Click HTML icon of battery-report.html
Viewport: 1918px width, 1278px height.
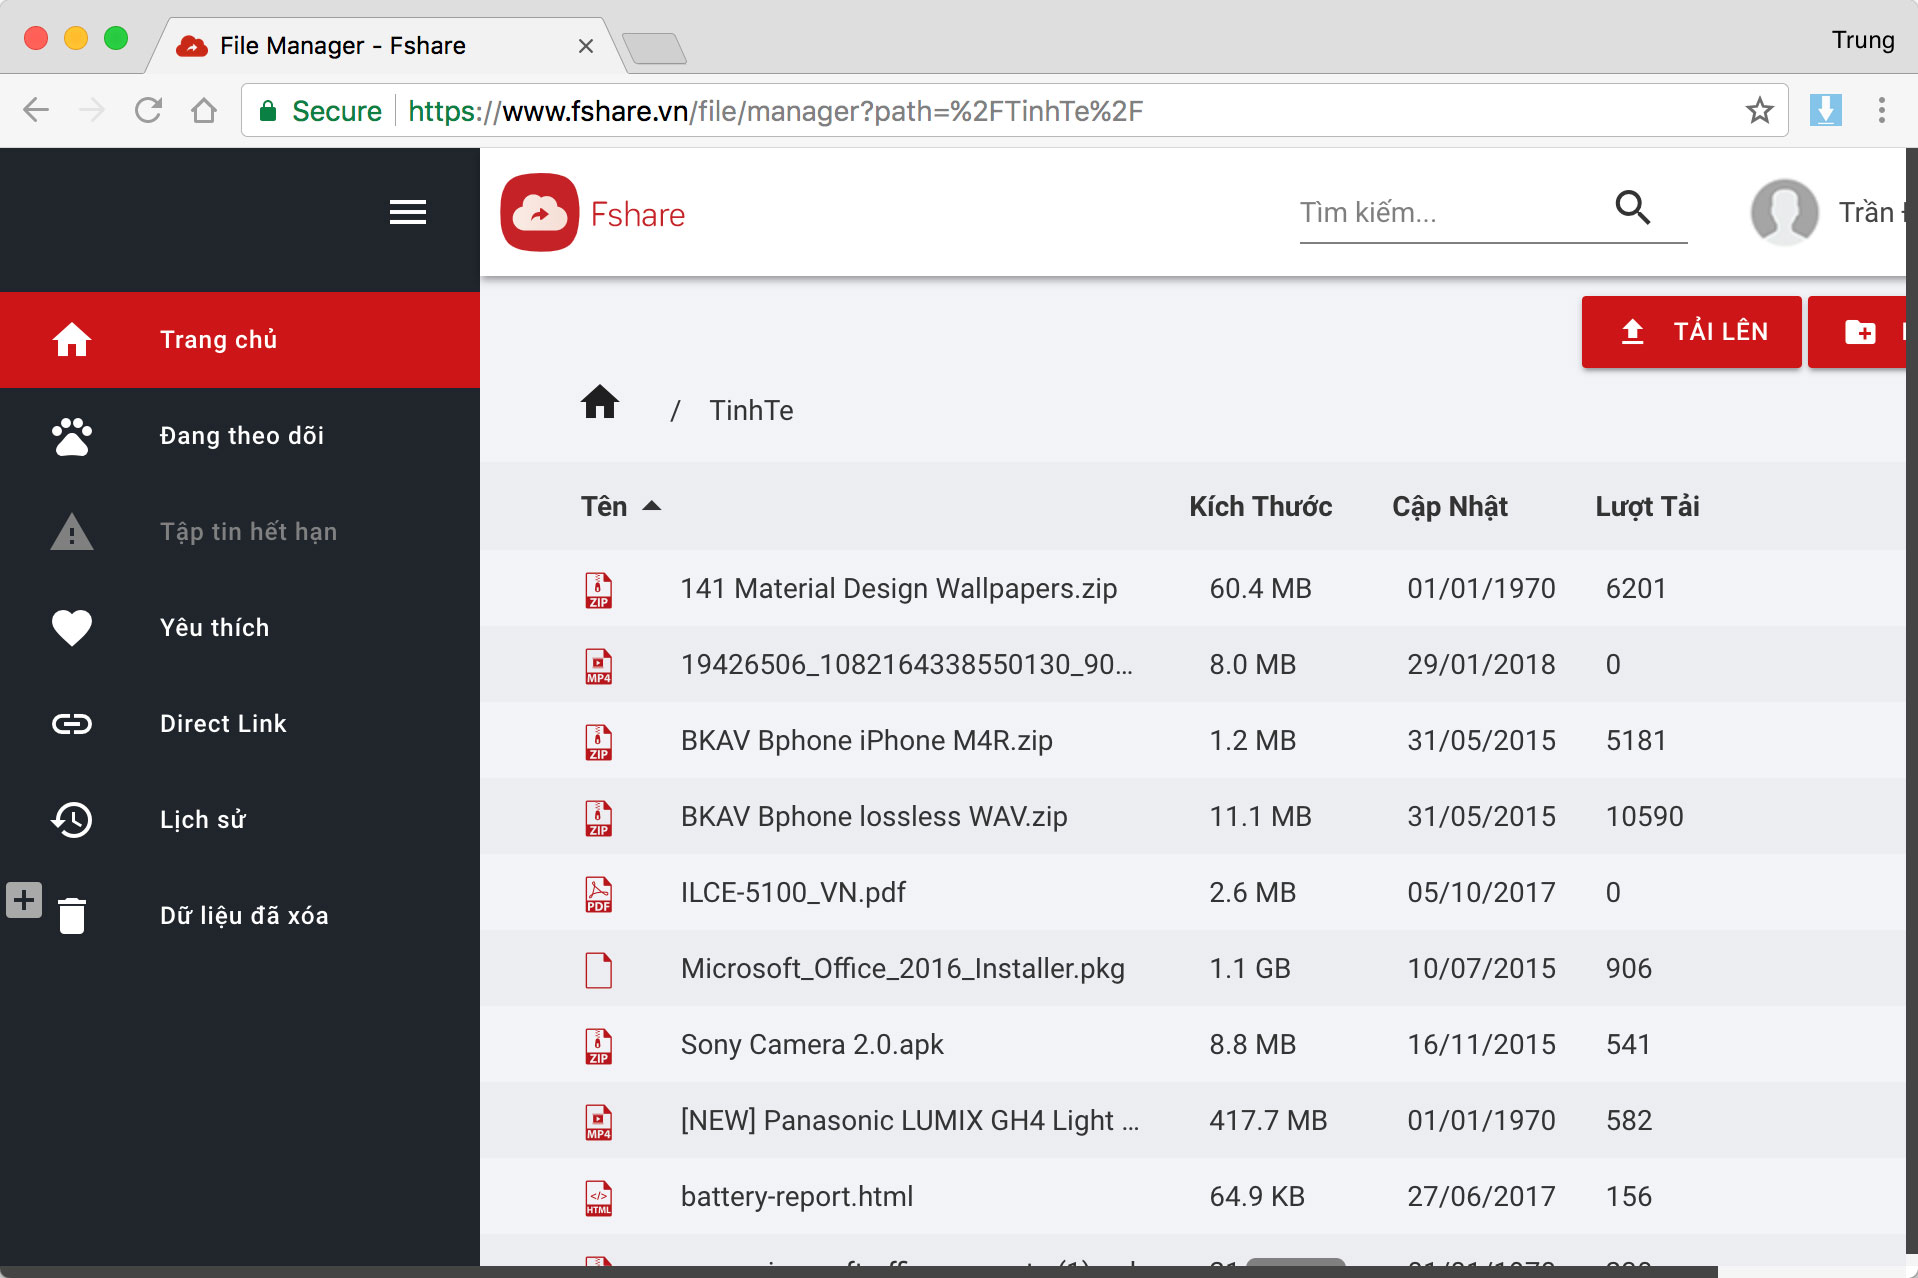pyautogui.click(x=599, y=1198)
